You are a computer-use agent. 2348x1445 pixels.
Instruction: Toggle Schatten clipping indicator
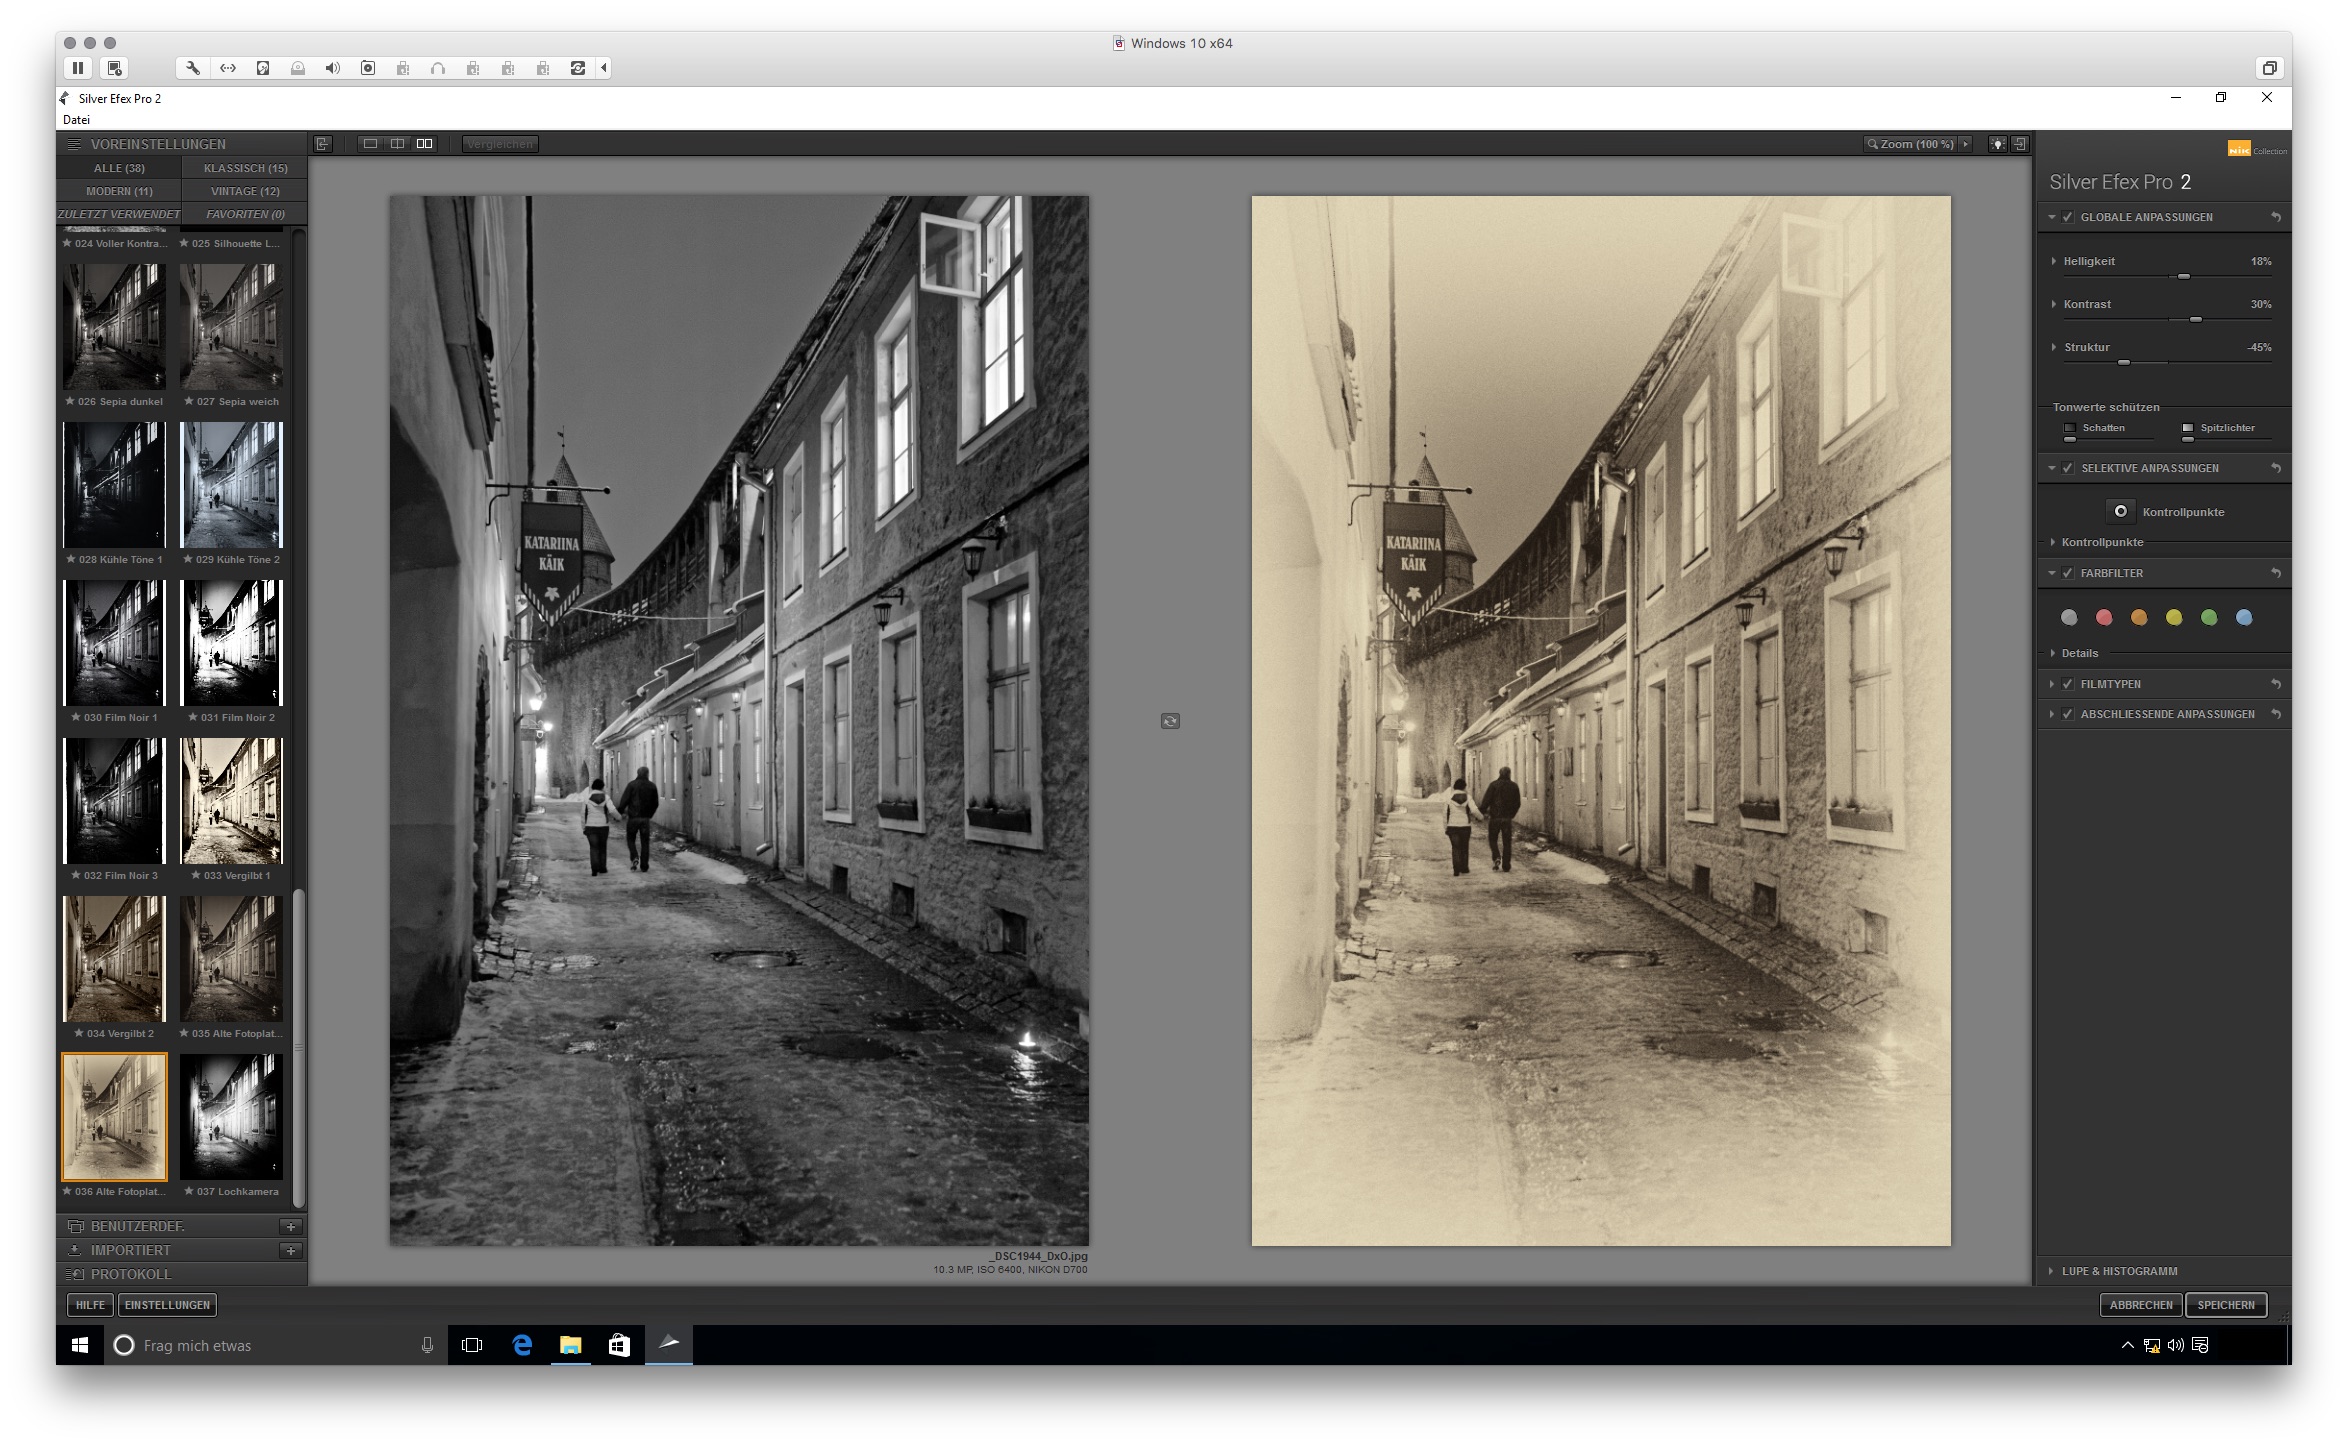click(2070, 428)
